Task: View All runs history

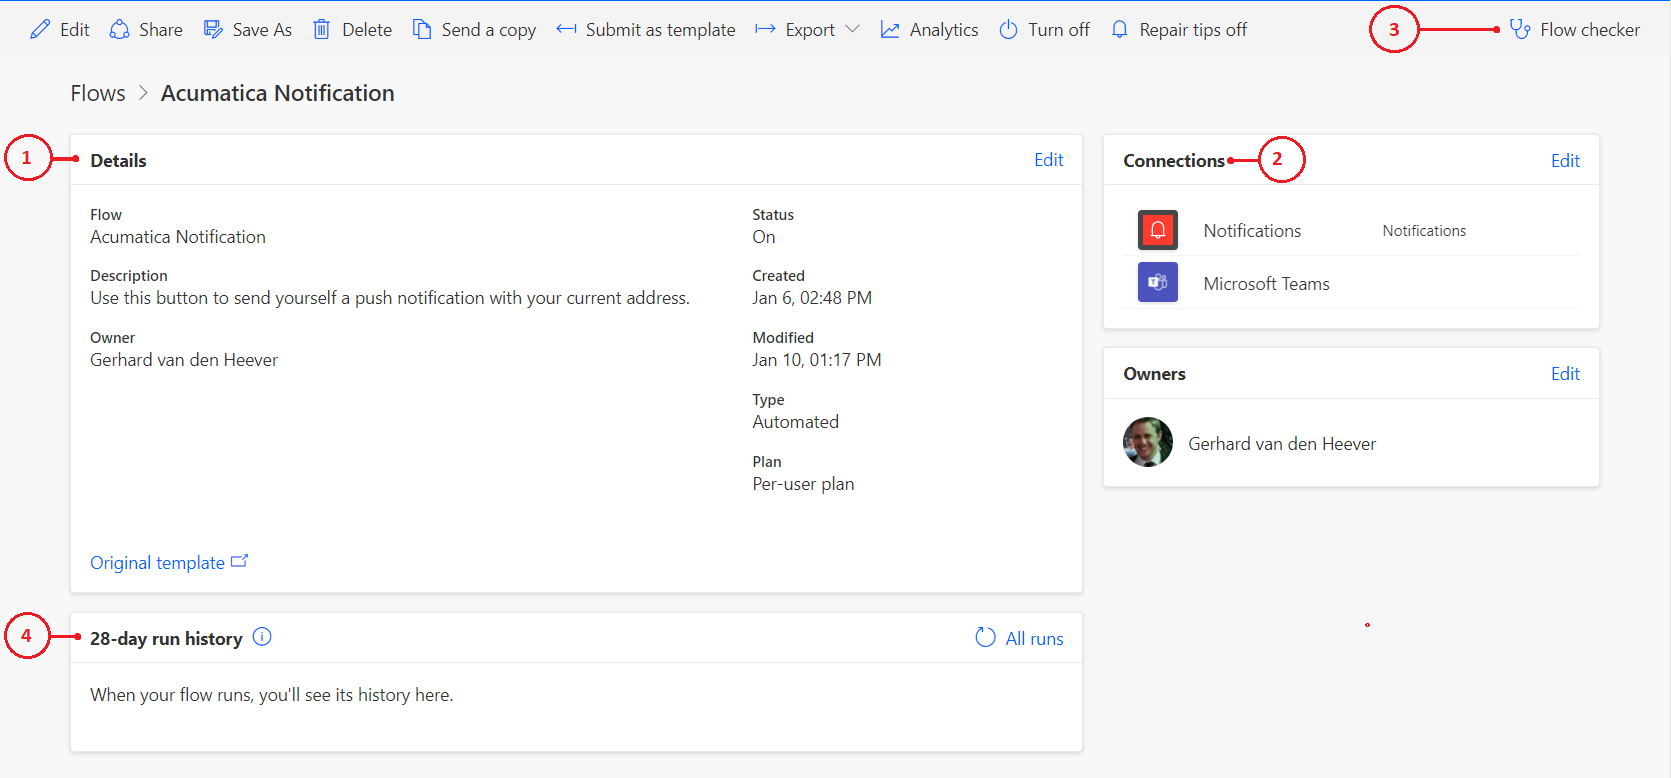Action: point(1035,638)
